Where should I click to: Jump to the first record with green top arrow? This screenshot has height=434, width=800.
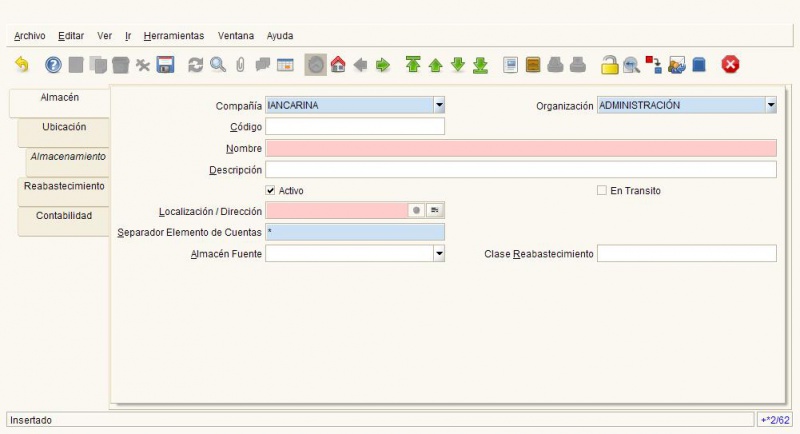pos(413,65)
